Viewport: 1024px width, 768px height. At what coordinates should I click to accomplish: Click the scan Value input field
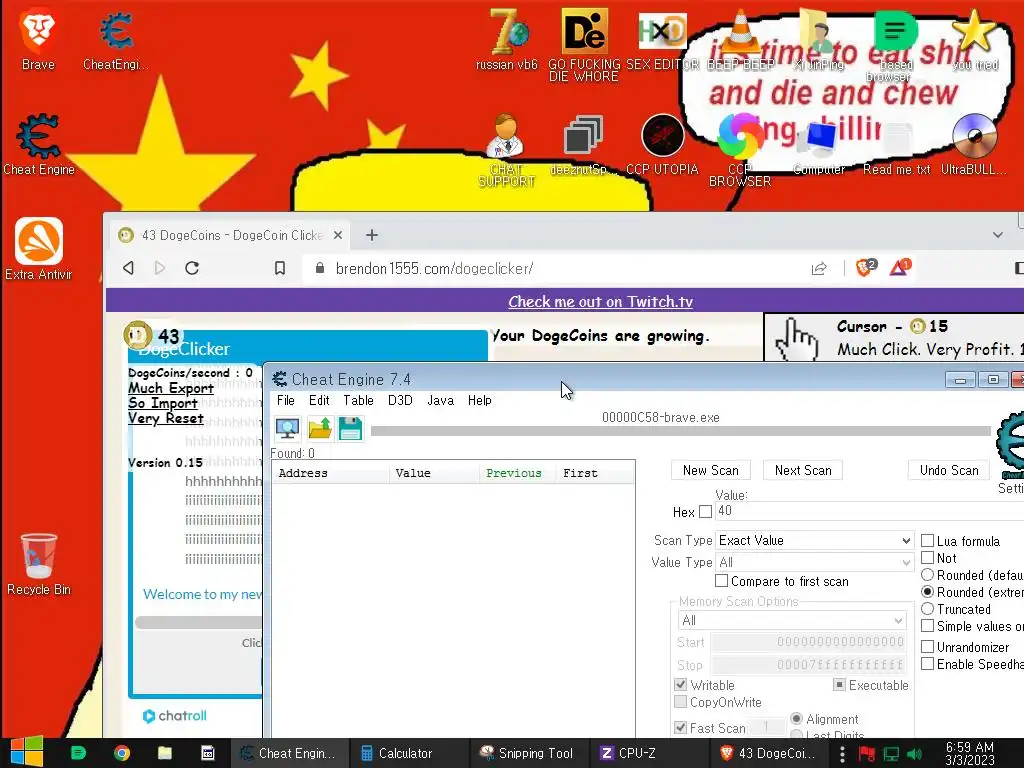click(869, 511)
